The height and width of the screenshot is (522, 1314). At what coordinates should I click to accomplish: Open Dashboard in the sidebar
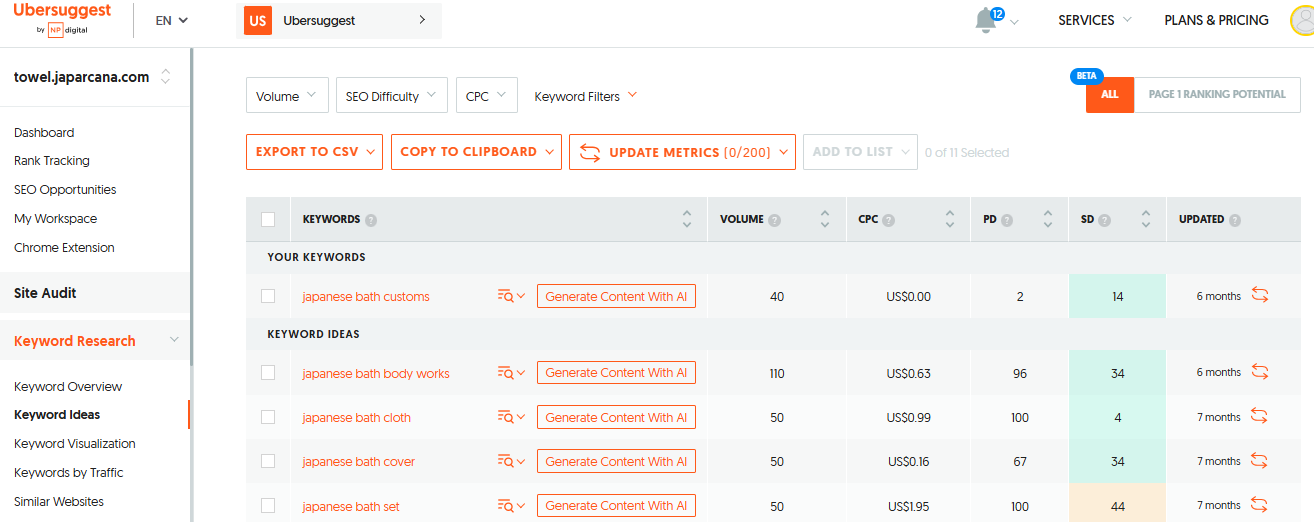click(x=44, y=132)
